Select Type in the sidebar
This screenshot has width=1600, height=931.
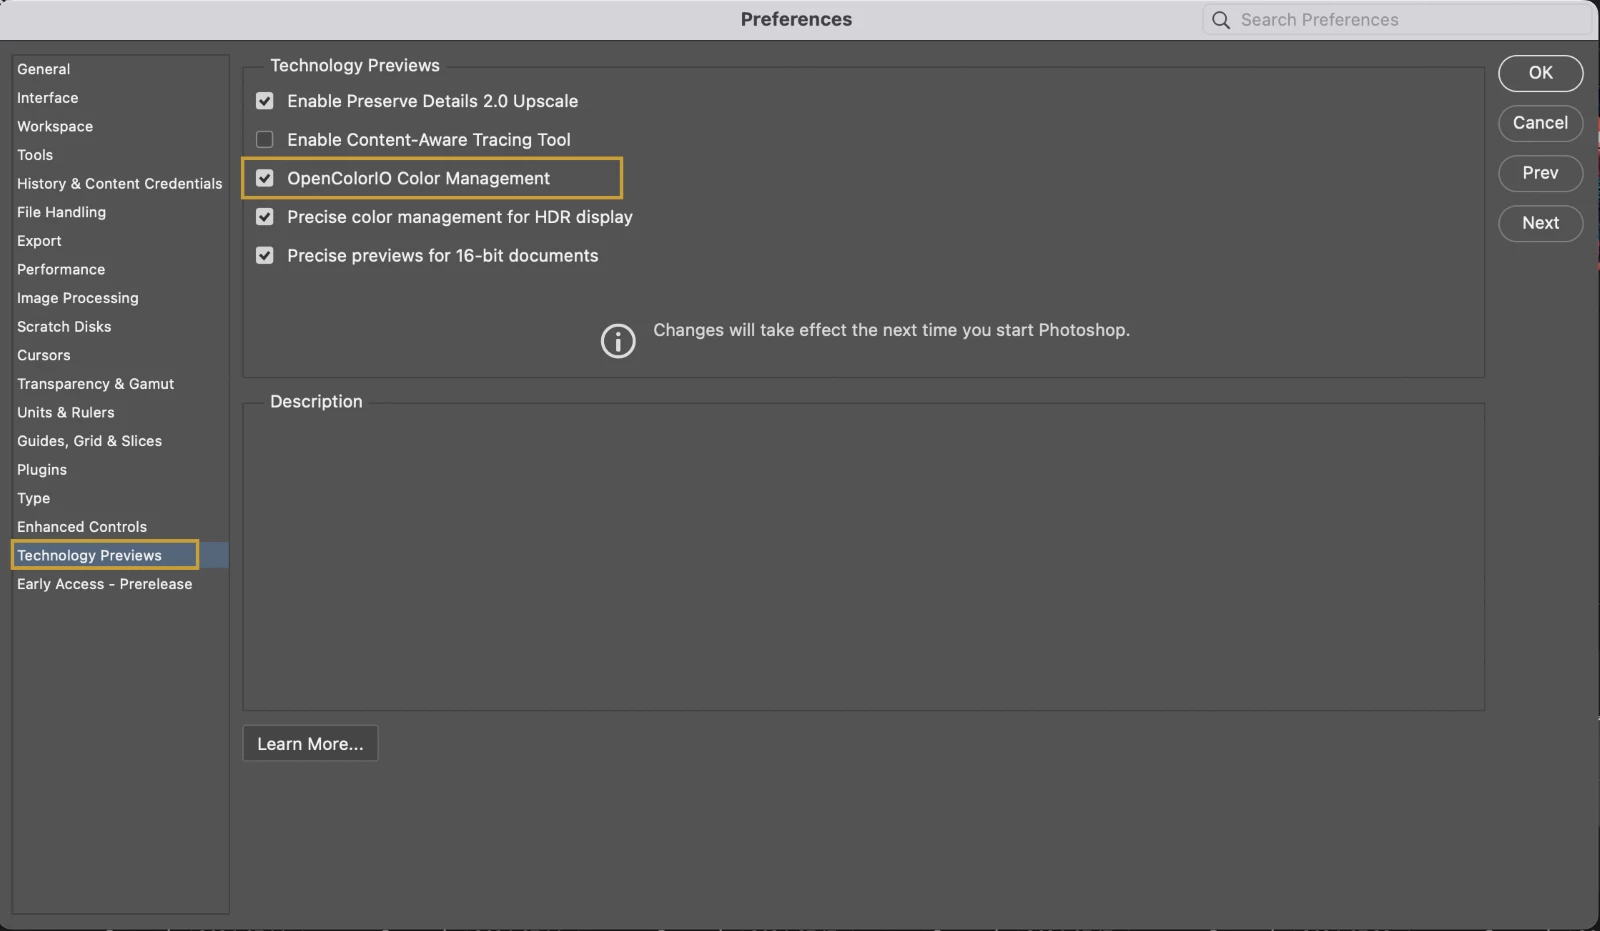[x=34, y=498]
